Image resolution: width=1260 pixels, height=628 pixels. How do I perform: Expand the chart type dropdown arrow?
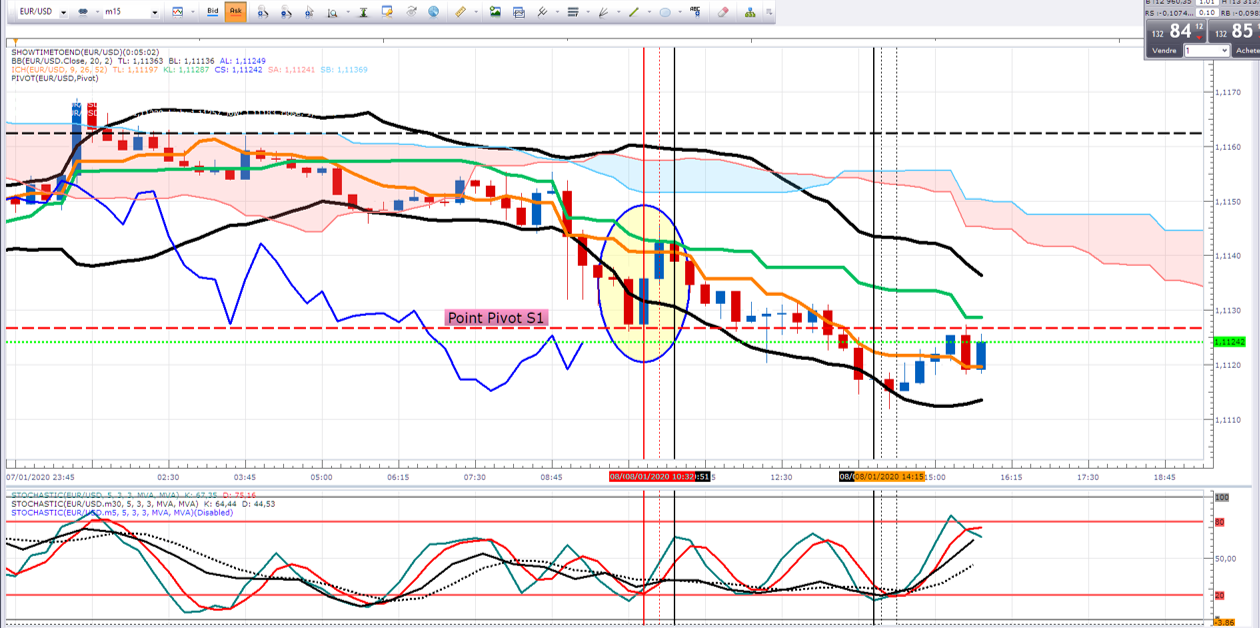193,12
